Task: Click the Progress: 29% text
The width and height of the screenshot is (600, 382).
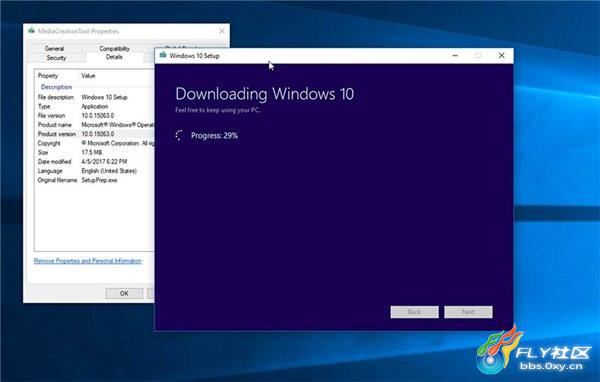Action: pyautogui.click(x=214, y=135)
